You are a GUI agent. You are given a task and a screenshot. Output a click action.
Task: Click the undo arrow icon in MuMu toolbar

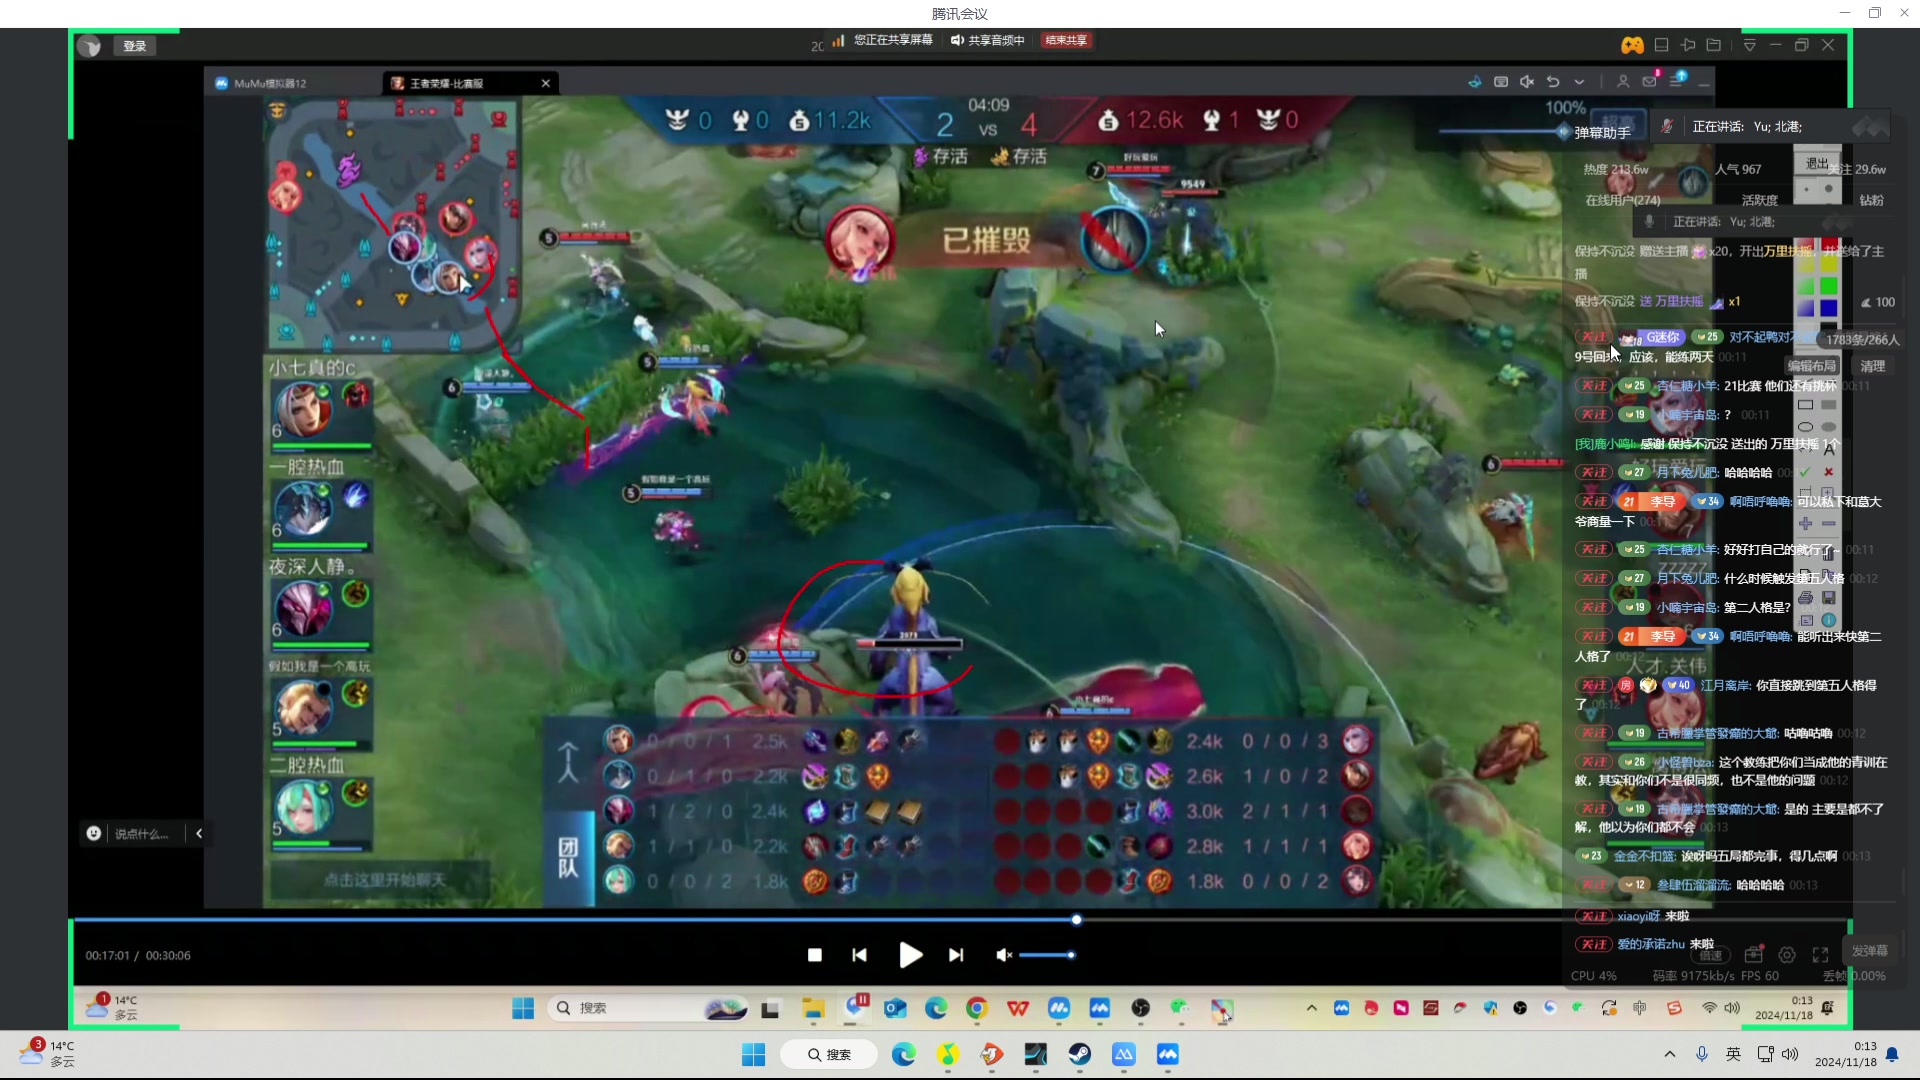[1553, 82]
